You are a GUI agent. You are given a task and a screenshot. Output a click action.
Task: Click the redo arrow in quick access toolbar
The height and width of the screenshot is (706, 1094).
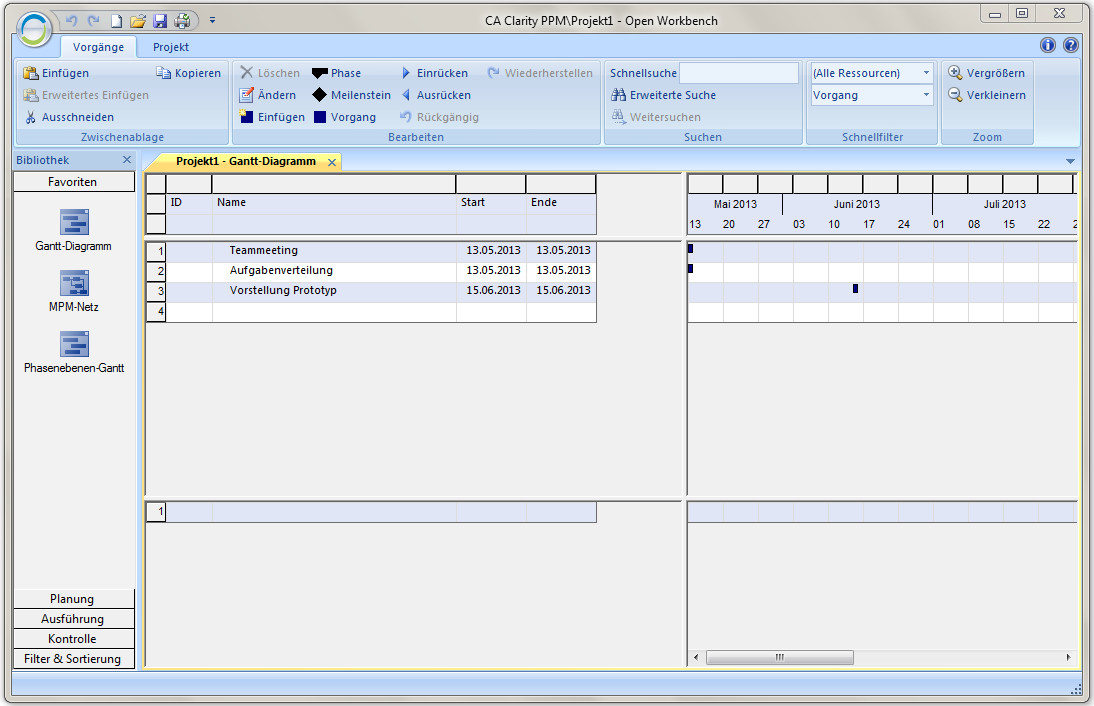tap(93, 21)
